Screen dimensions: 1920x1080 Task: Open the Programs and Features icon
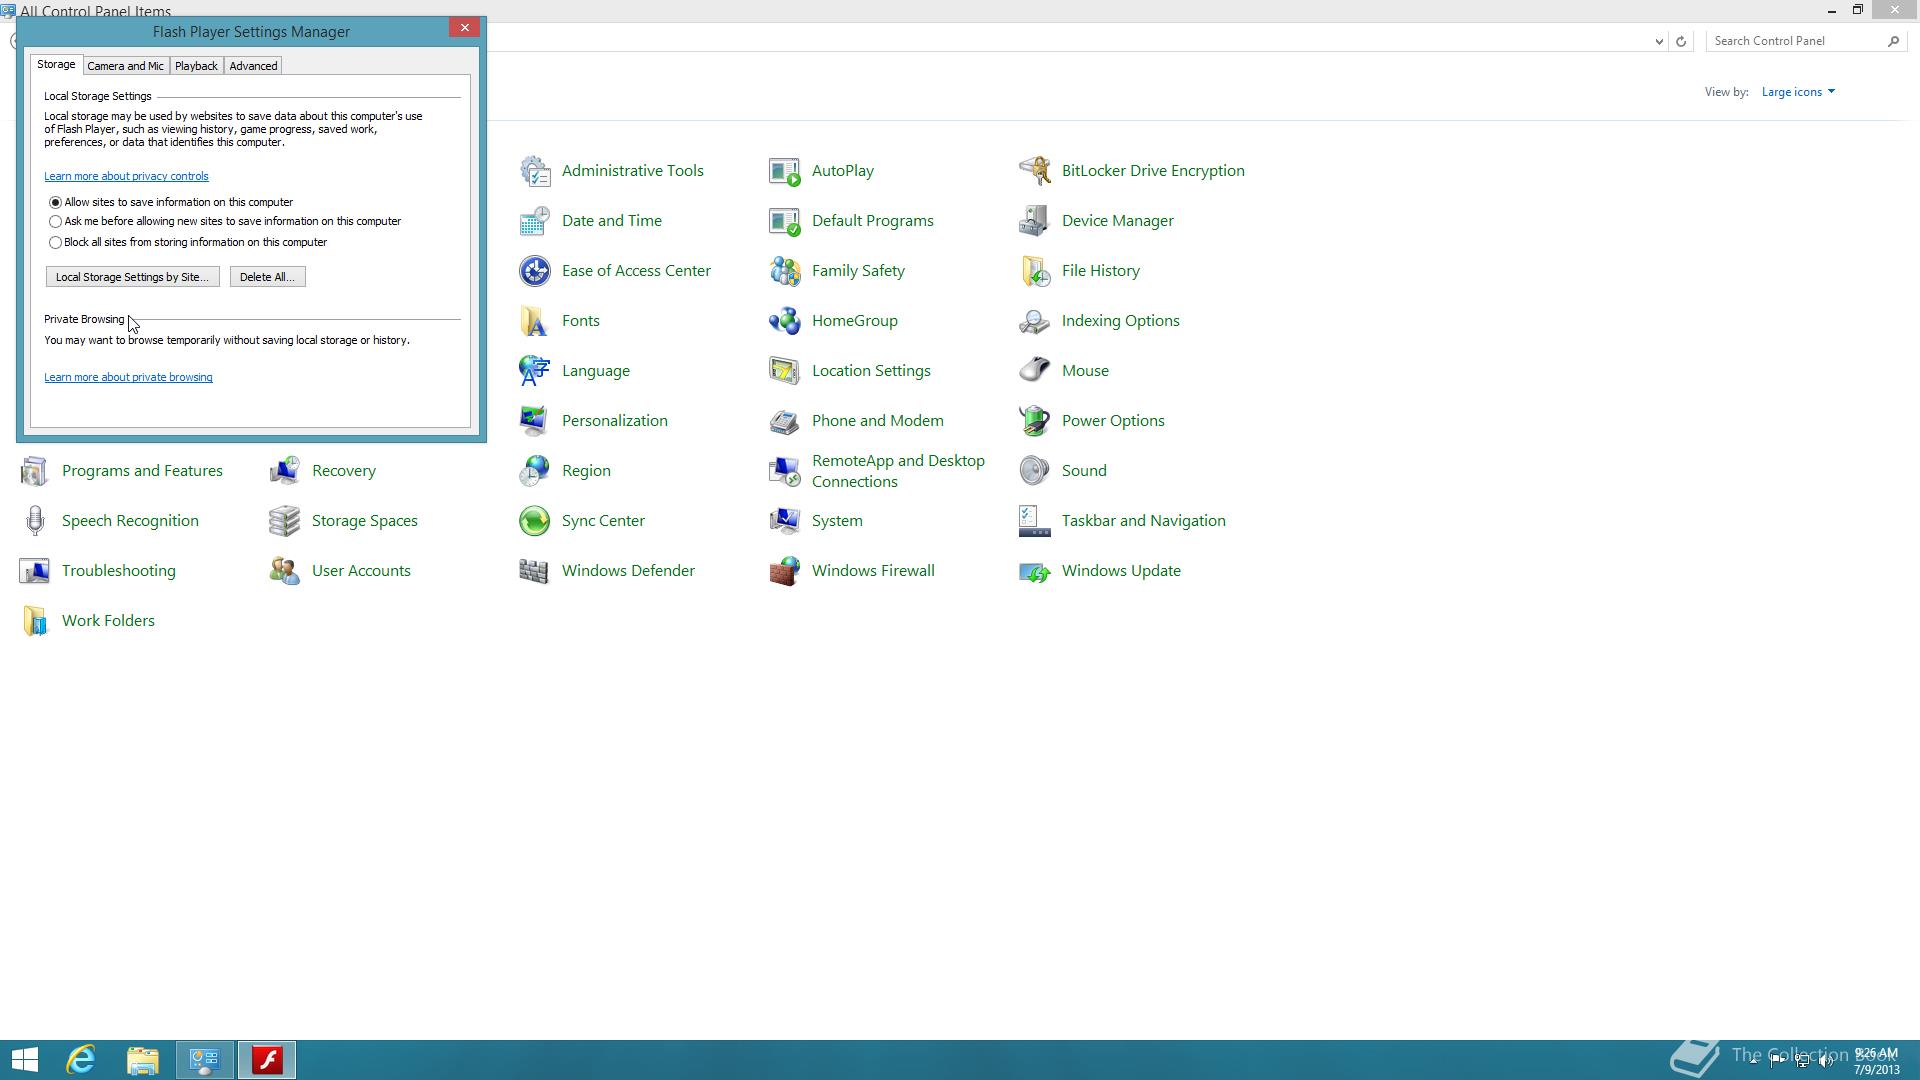coord(35,471)
